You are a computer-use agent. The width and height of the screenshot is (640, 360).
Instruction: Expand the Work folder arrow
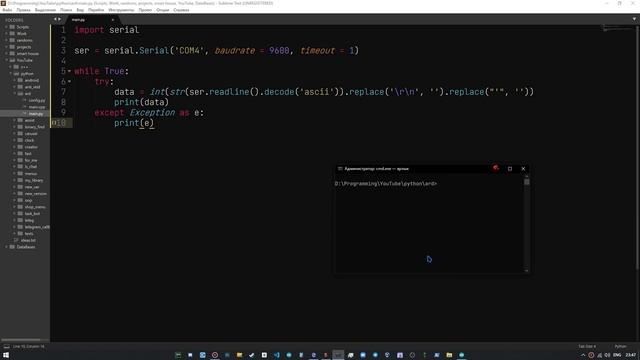click(7, 33)
